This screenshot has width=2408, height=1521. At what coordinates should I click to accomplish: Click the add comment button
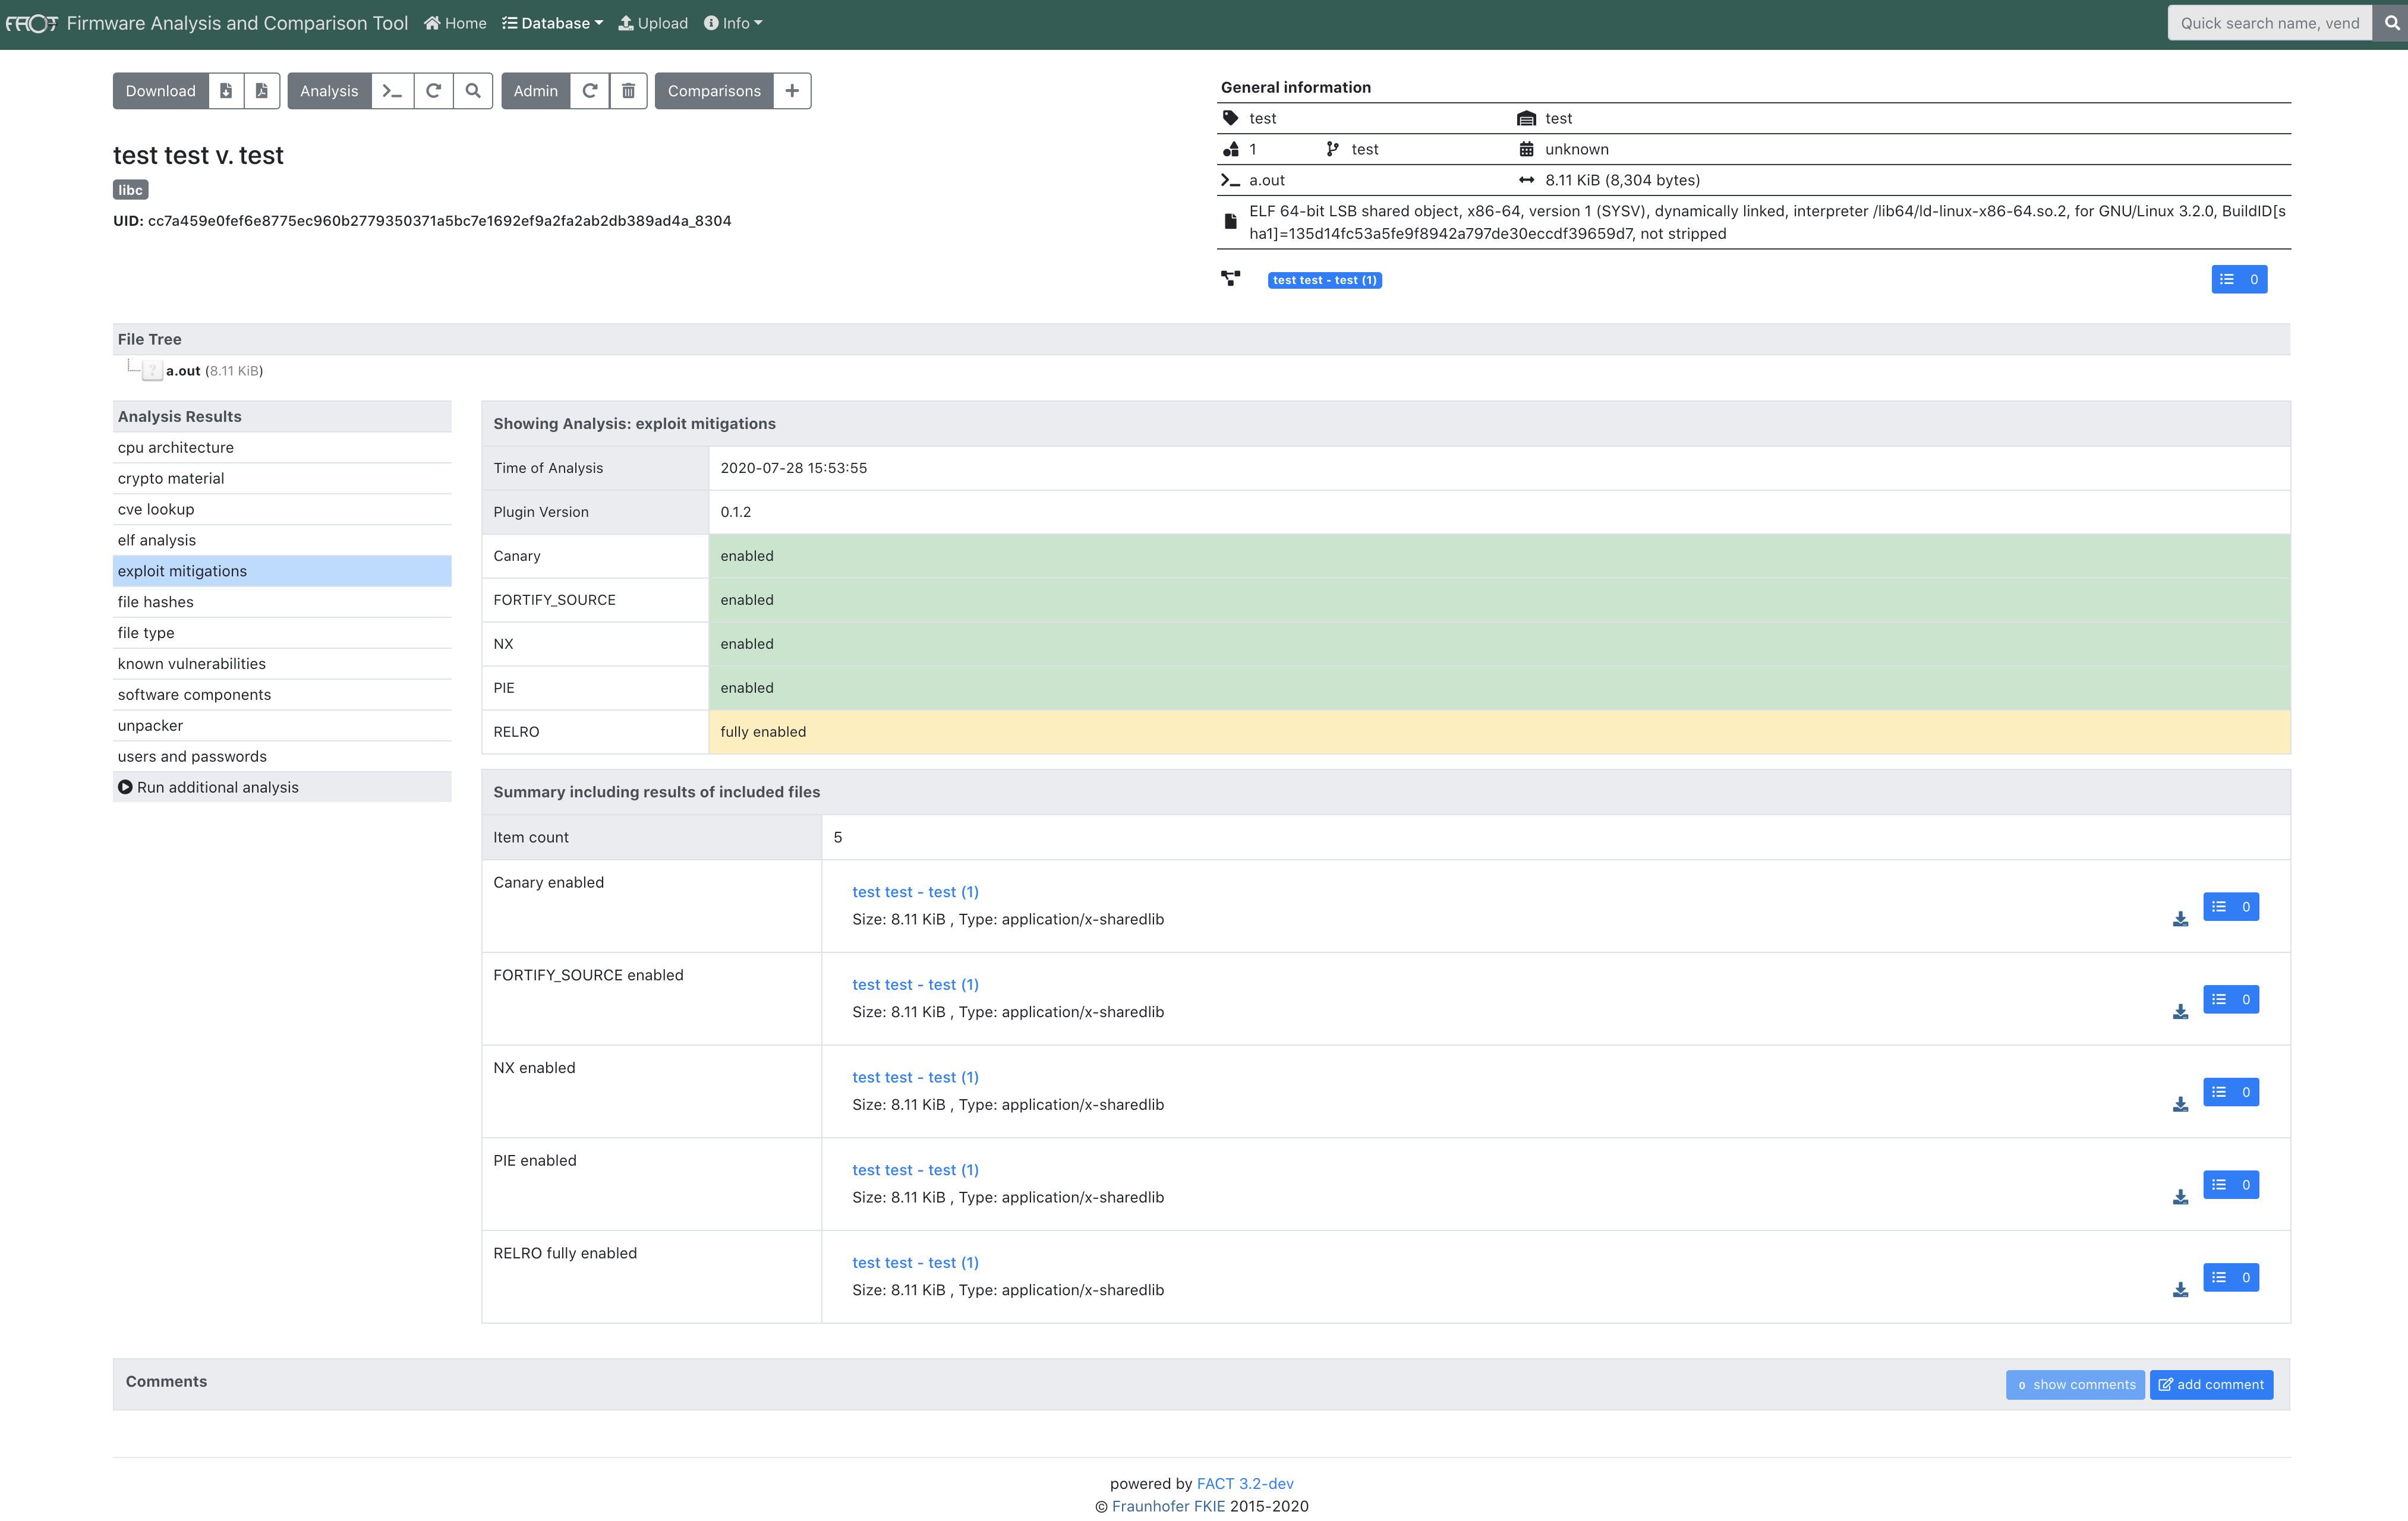tap(2211, 1384)
